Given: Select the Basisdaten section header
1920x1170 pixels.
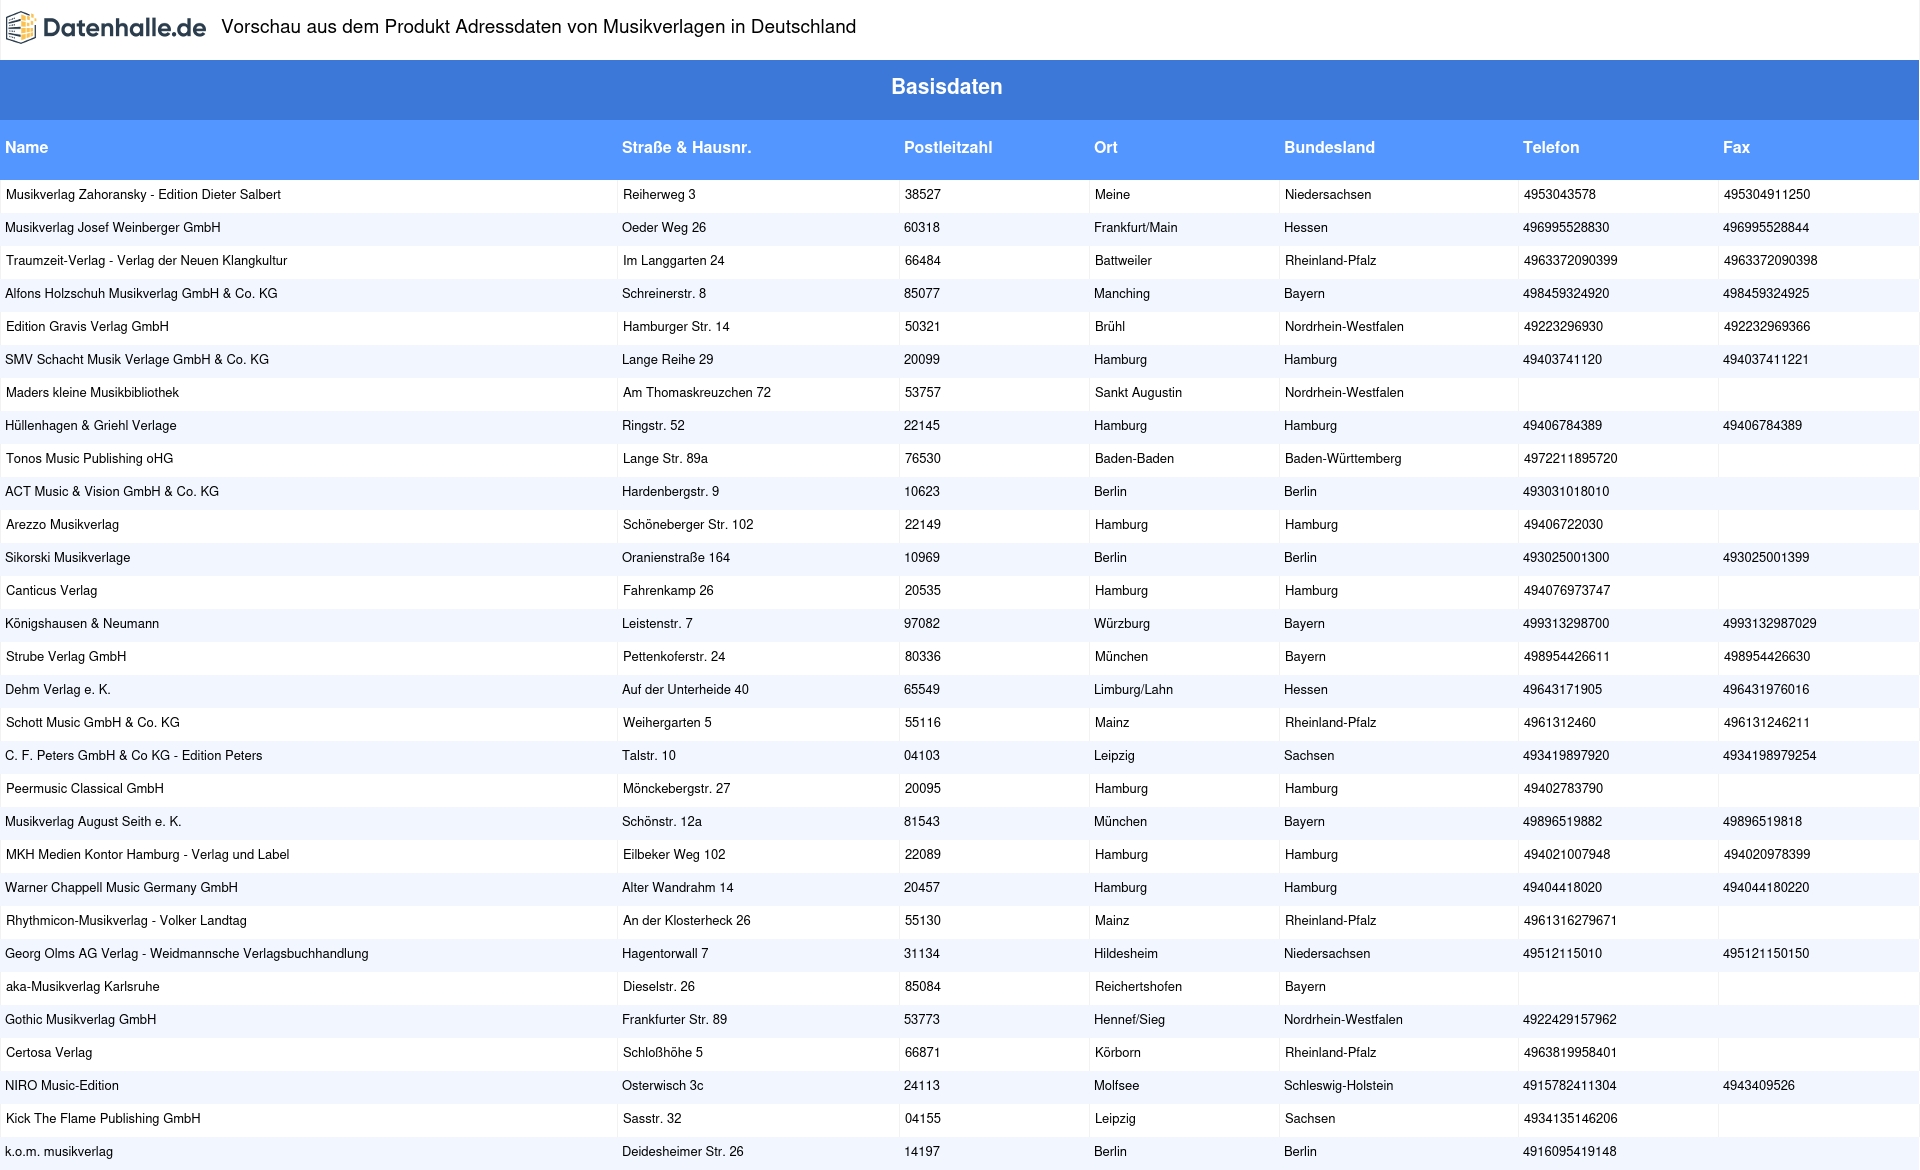Looking at the screenshot, I should click(x=946, y=87).
